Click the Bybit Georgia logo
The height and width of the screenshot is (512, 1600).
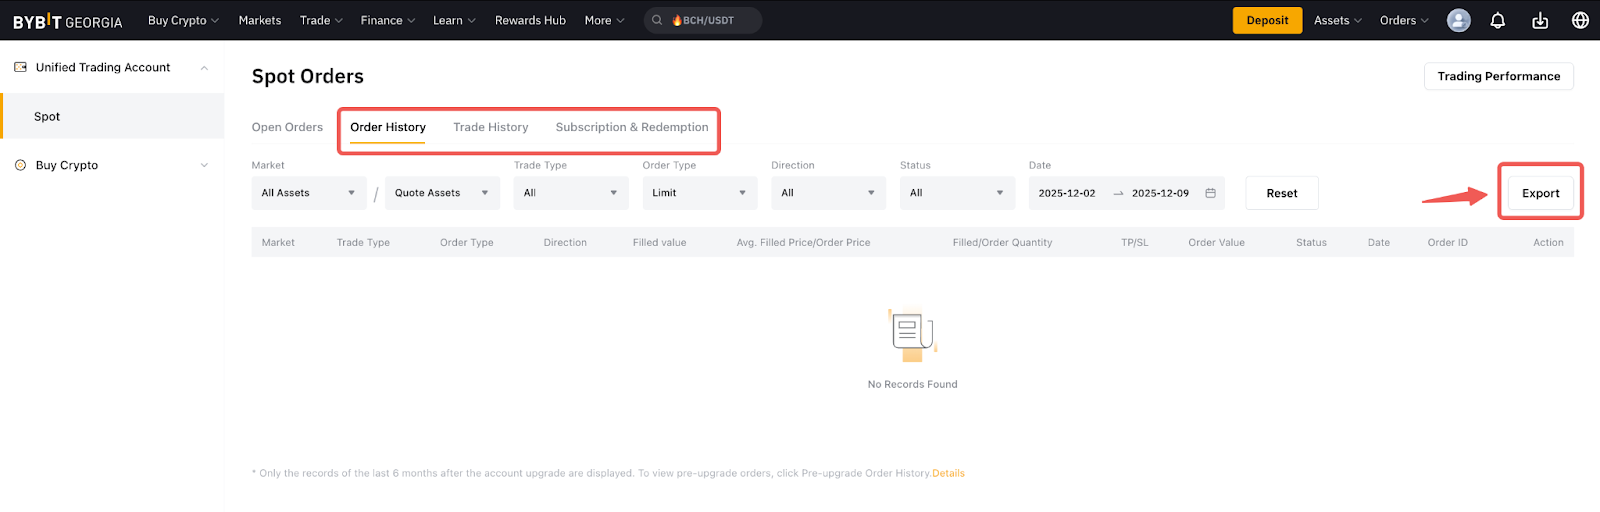67,21
